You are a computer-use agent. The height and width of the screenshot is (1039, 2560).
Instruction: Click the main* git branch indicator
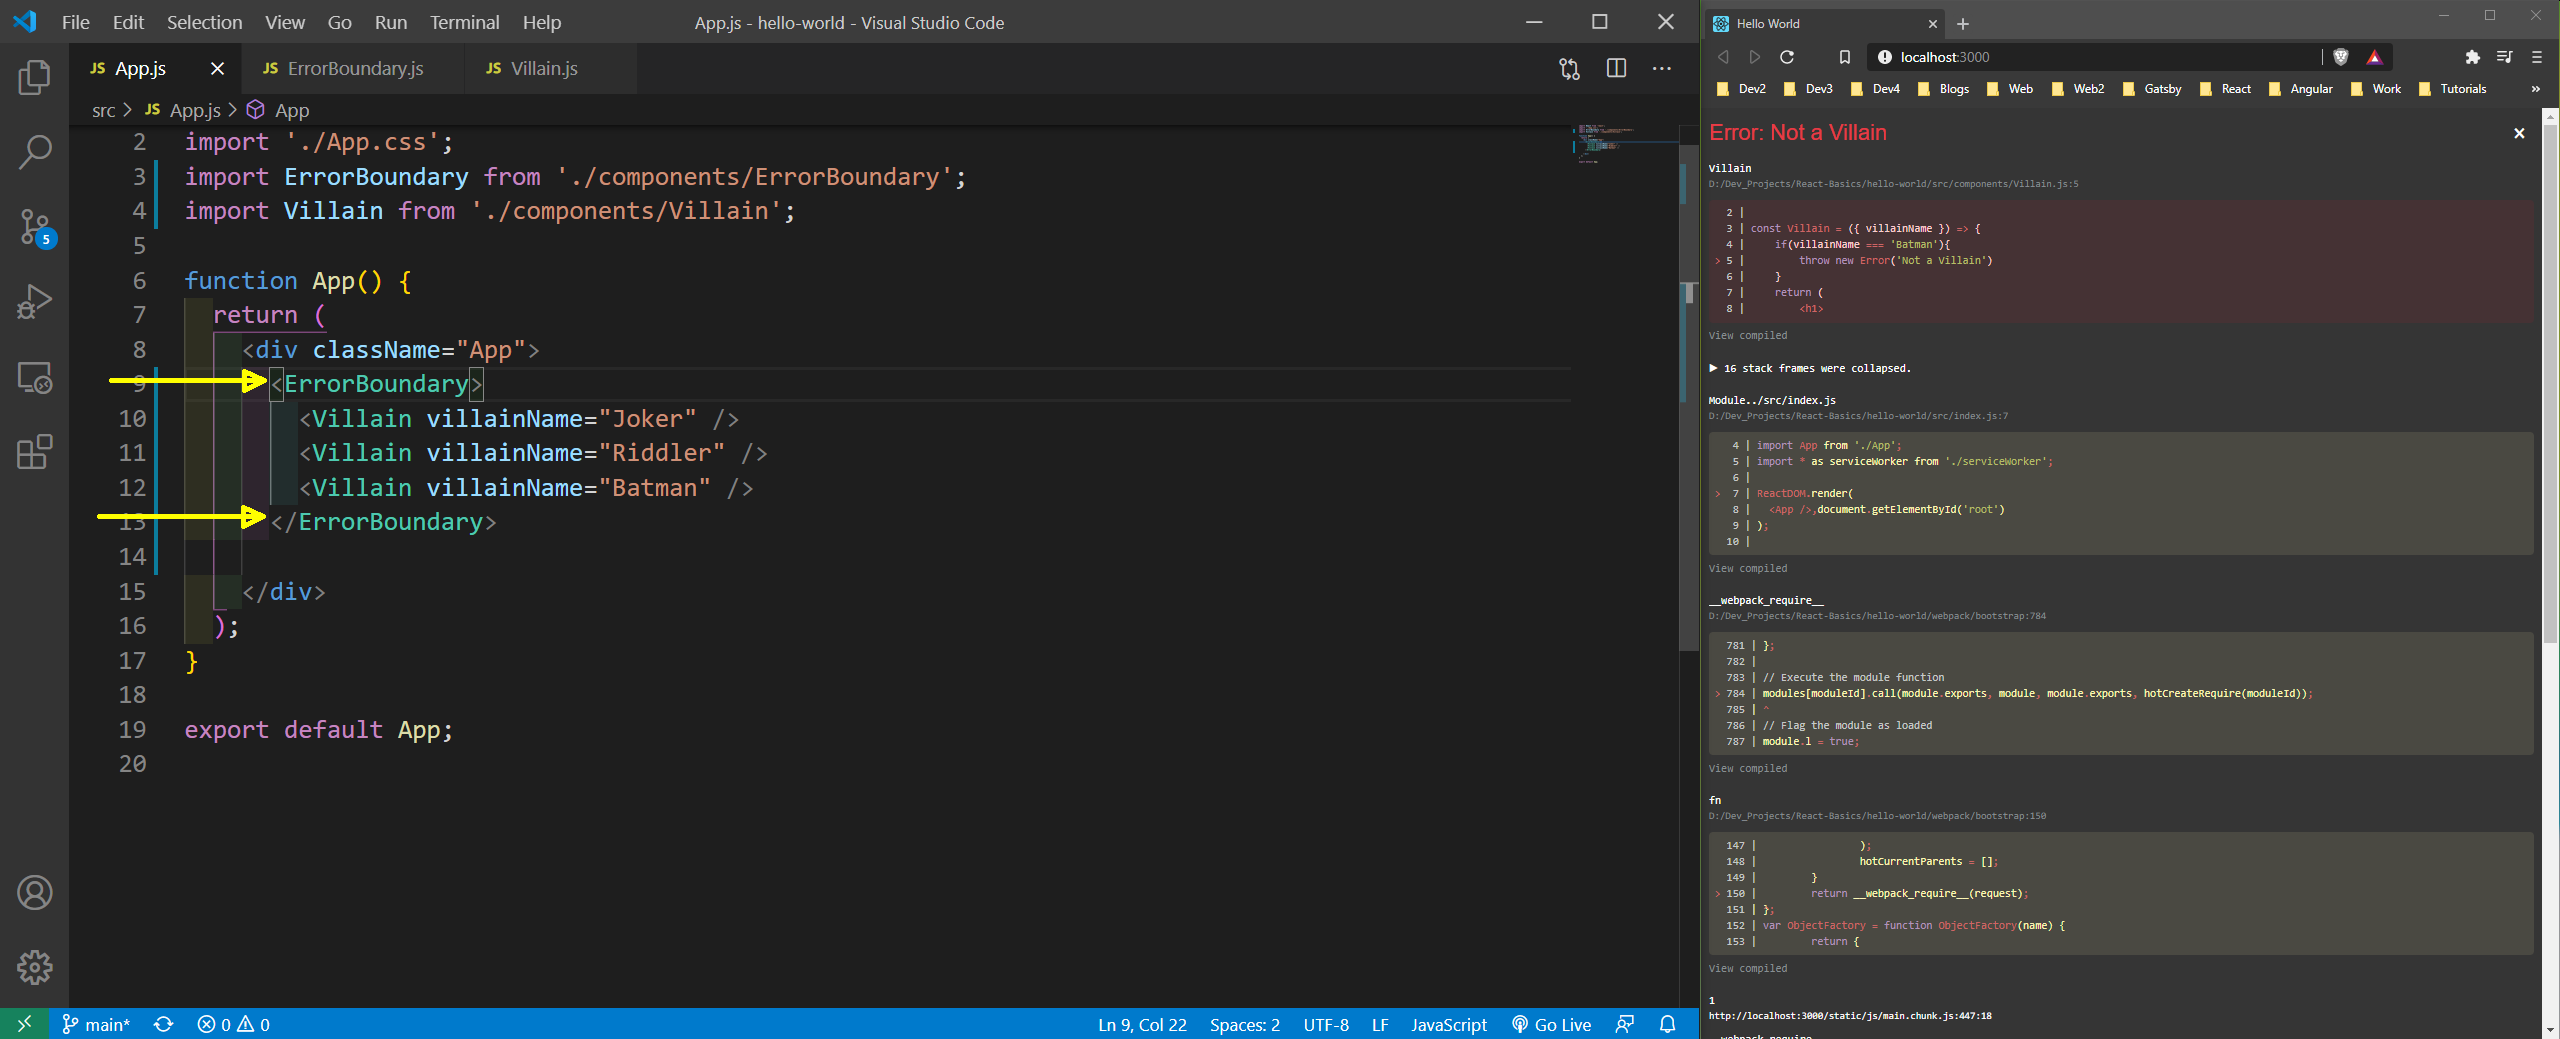tap(96, 1024)
